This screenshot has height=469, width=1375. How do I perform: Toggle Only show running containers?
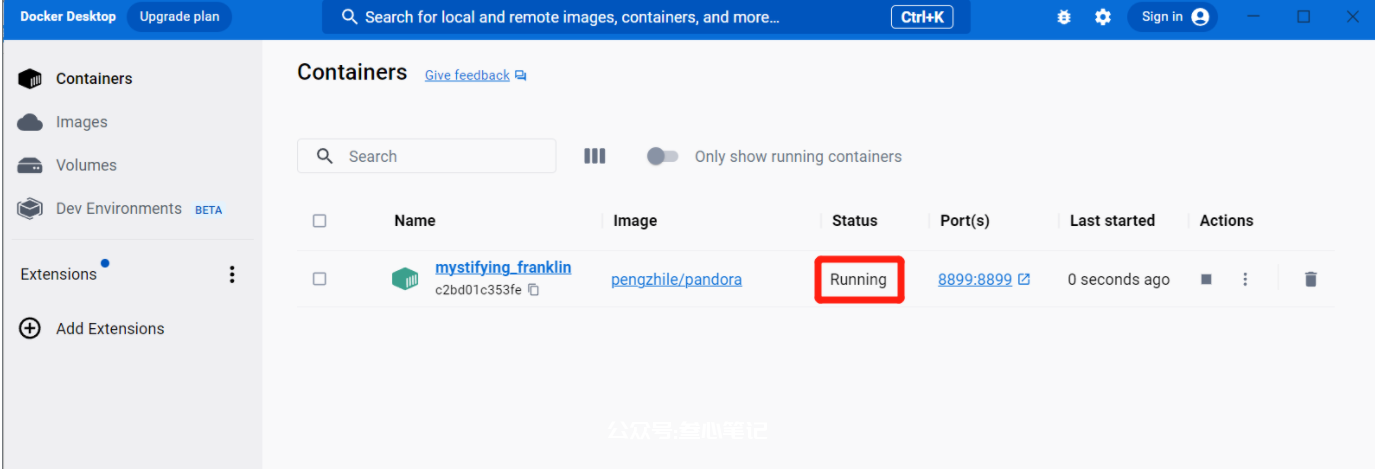(662, 156)
